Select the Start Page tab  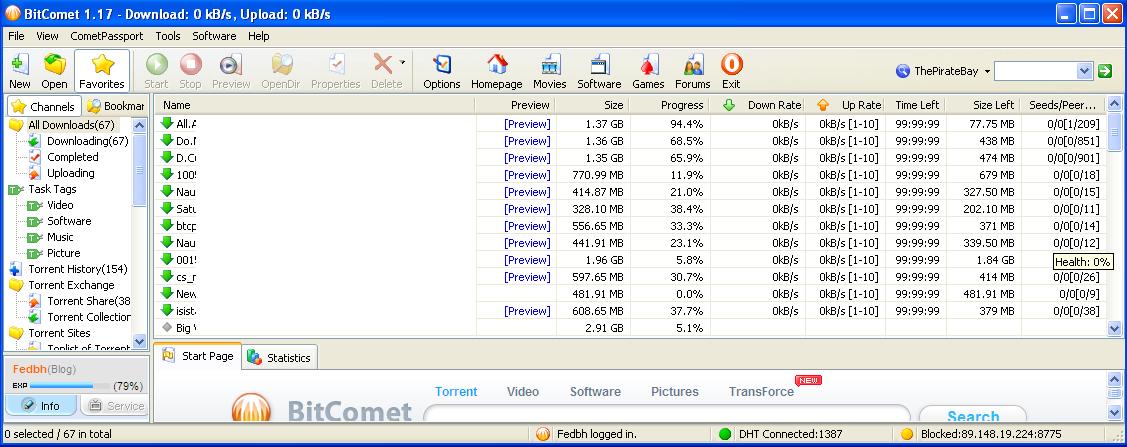[198, 356]
